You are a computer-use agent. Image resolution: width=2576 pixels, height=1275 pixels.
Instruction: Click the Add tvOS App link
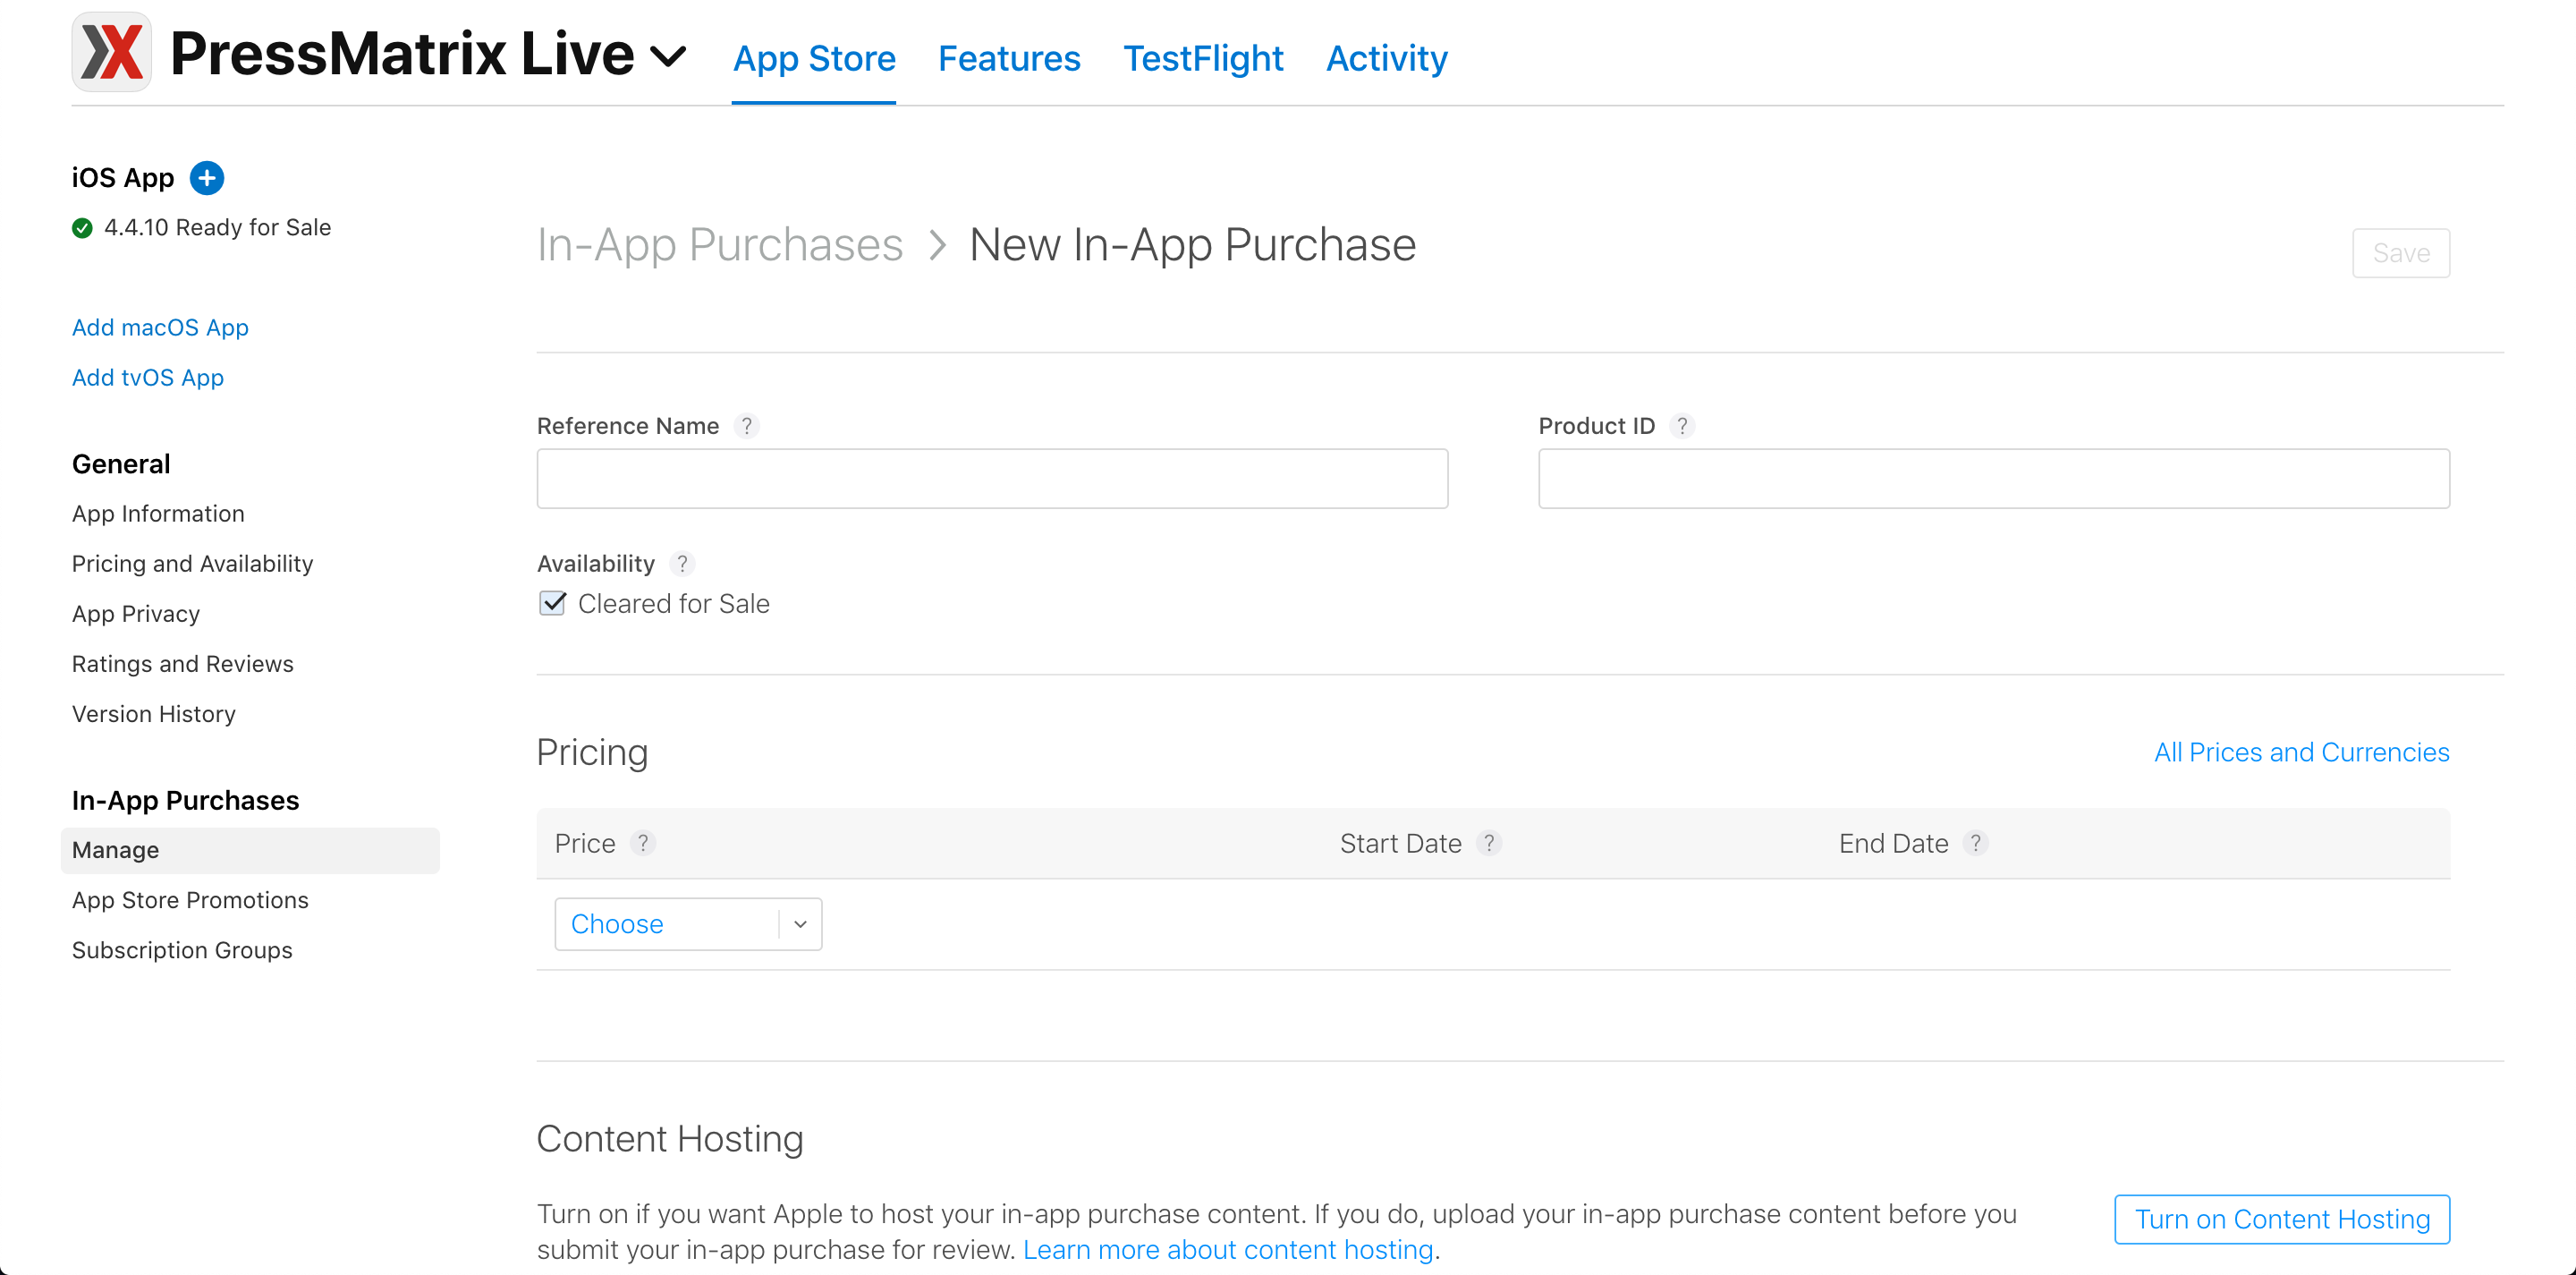tap(148, 378)
